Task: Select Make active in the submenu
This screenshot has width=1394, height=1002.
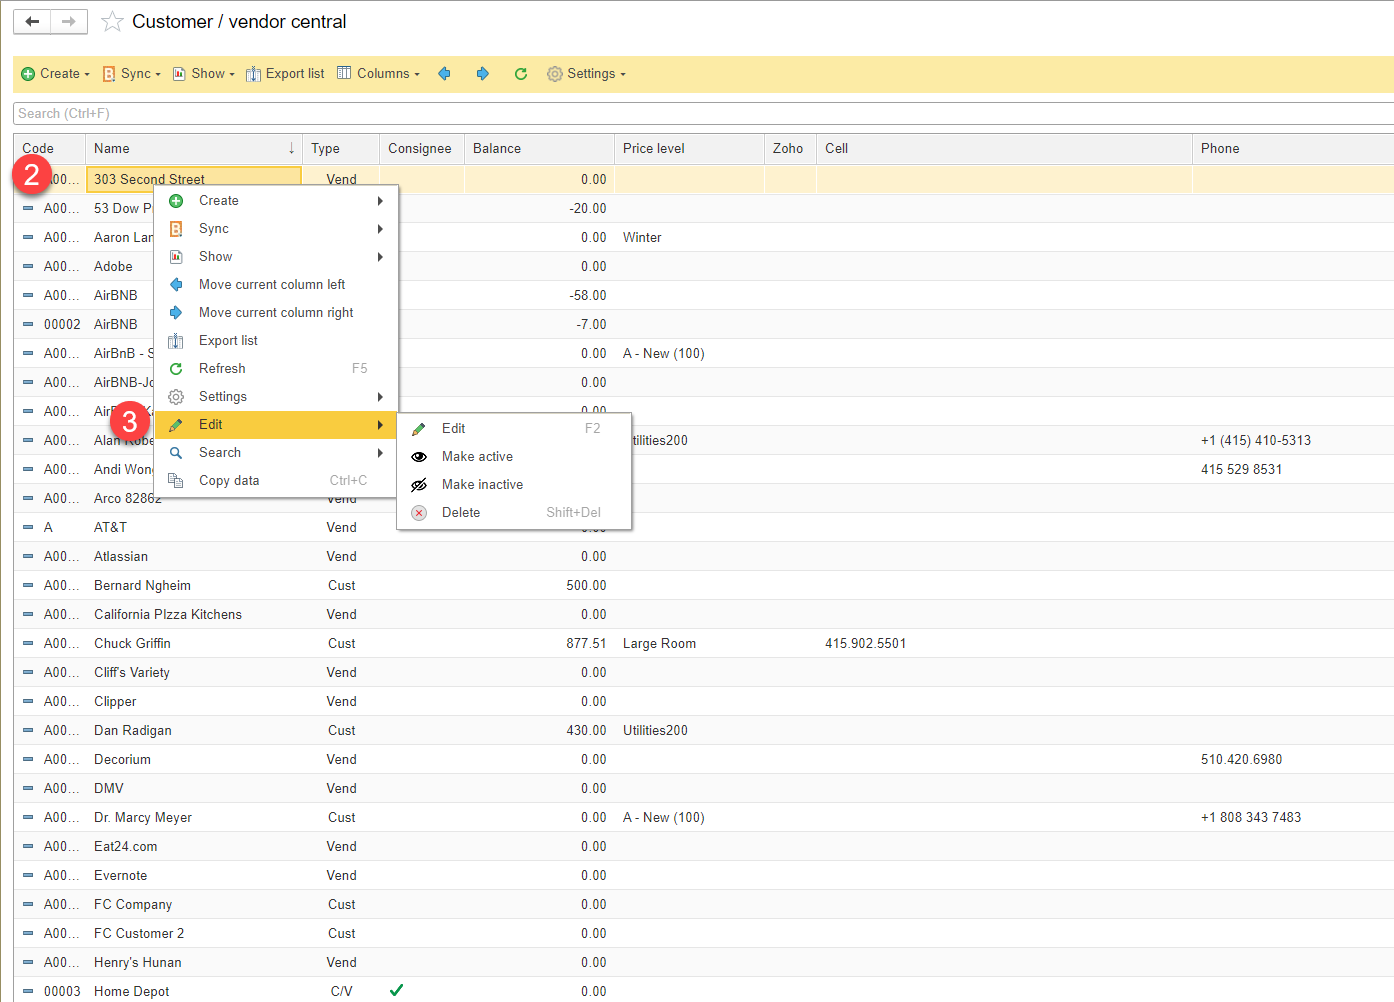Action: point(477,457)
